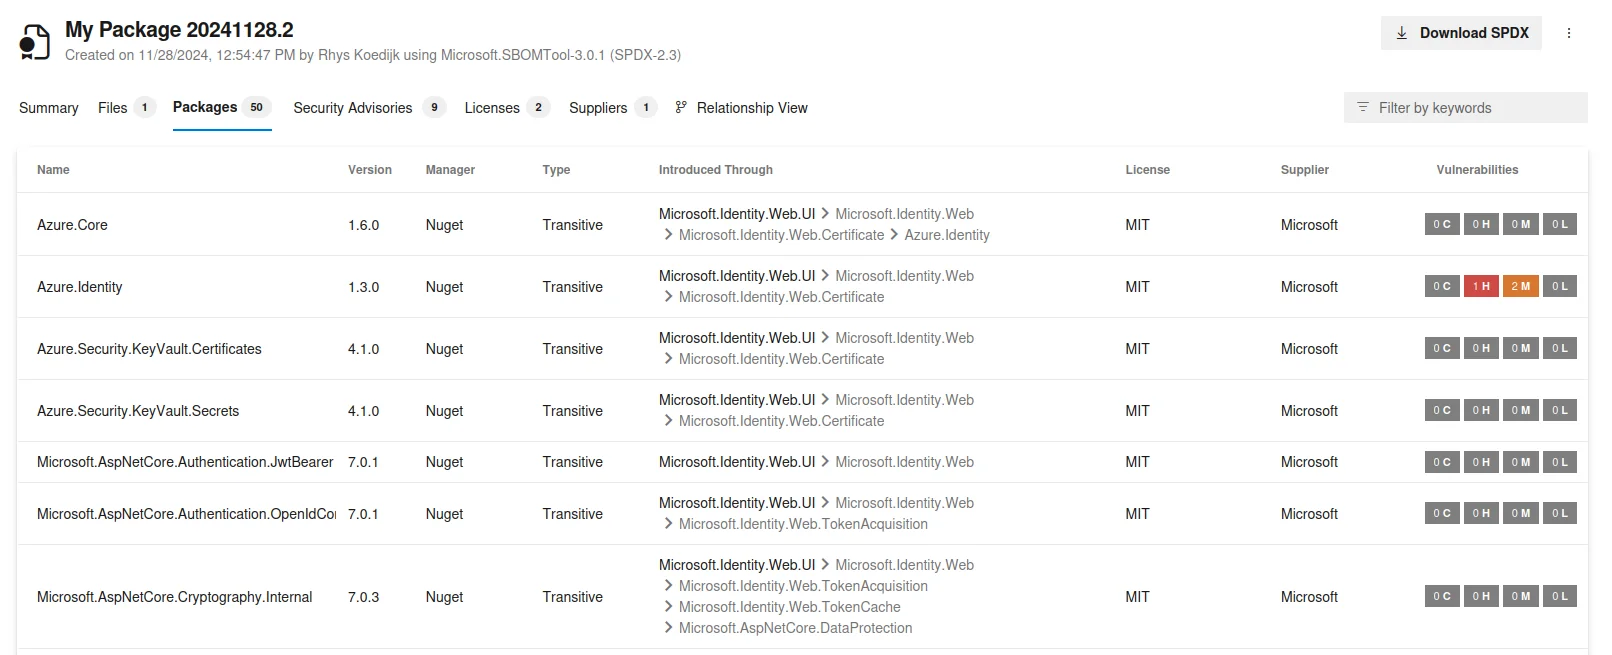
Task: Switch to the Summary tab
Action: (x=47, y=107)
